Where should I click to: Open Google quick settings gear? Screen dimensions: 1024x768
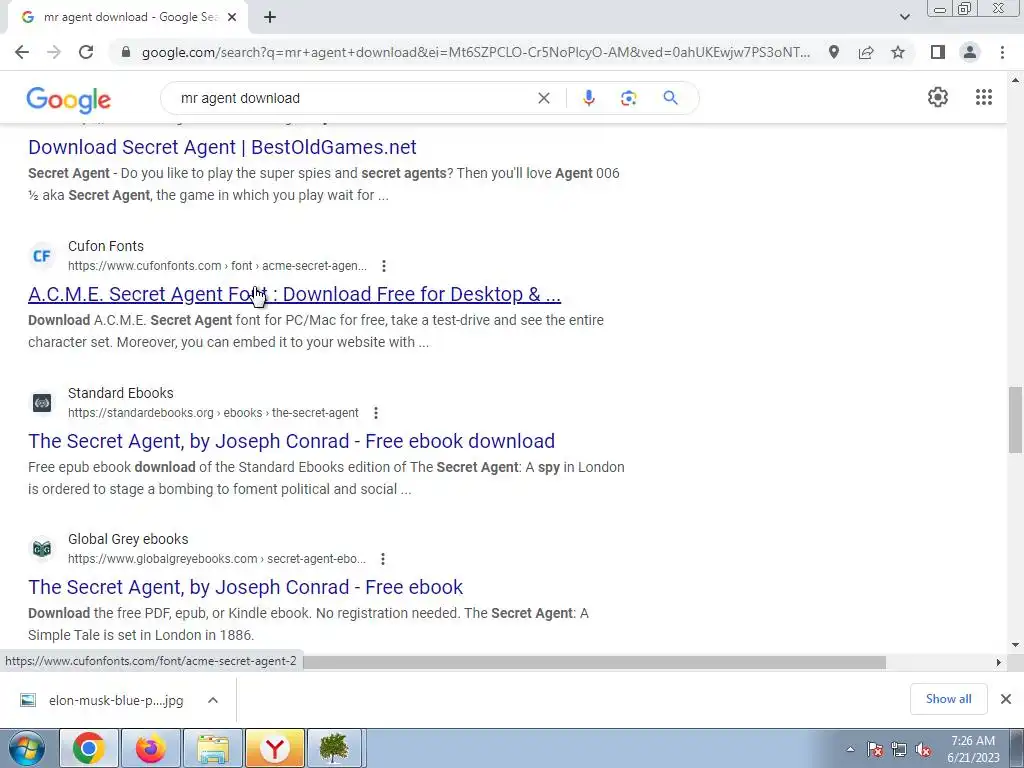[x=938, y=97]
